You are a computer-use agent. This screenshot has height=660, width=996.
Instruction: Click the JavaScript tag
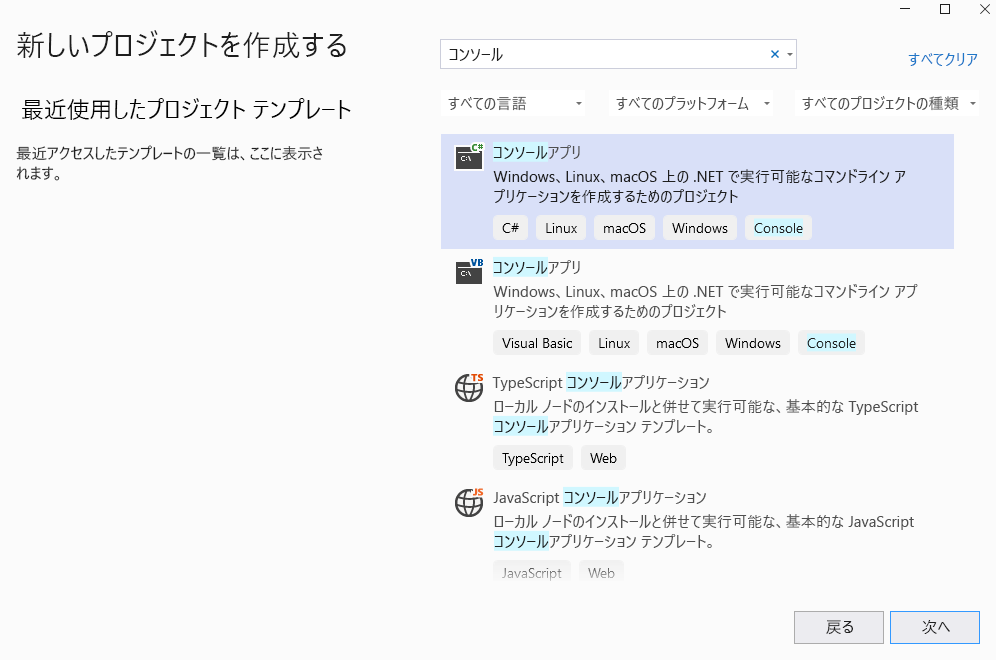tap(532, 572)
